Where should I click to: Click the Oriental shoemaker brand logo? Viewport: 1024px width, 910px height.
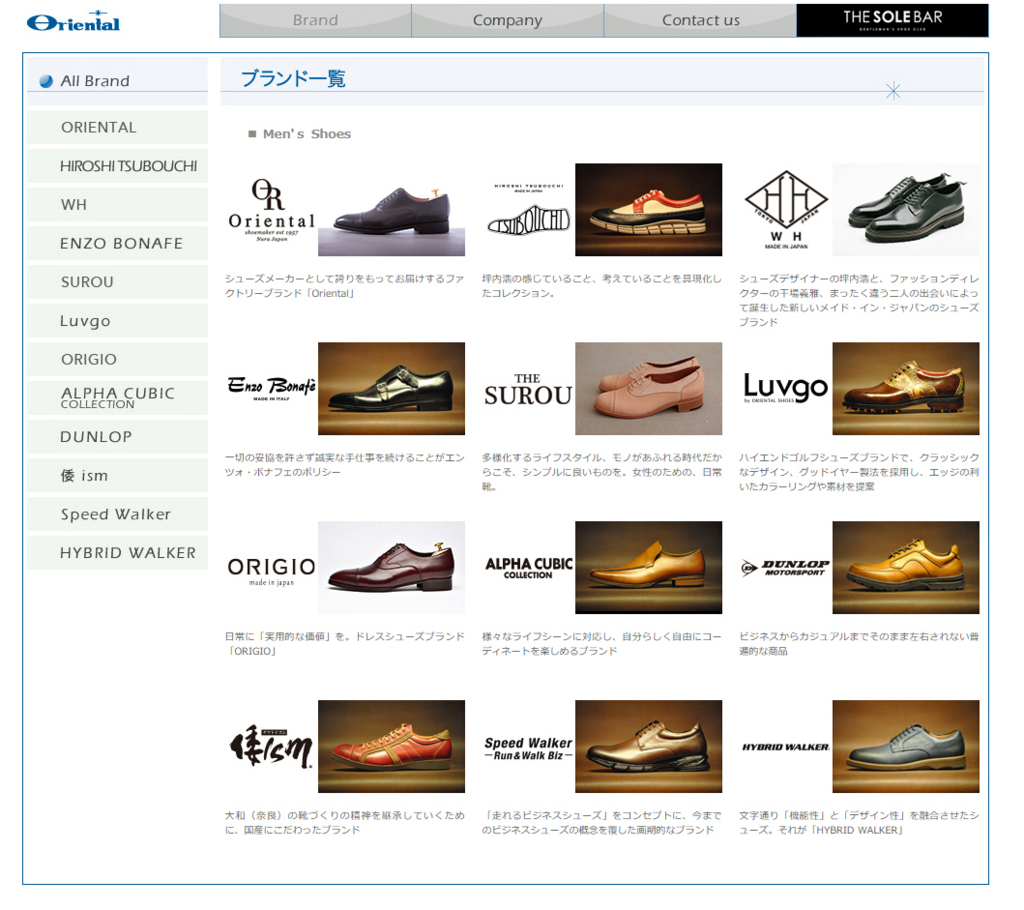point(271,210)
